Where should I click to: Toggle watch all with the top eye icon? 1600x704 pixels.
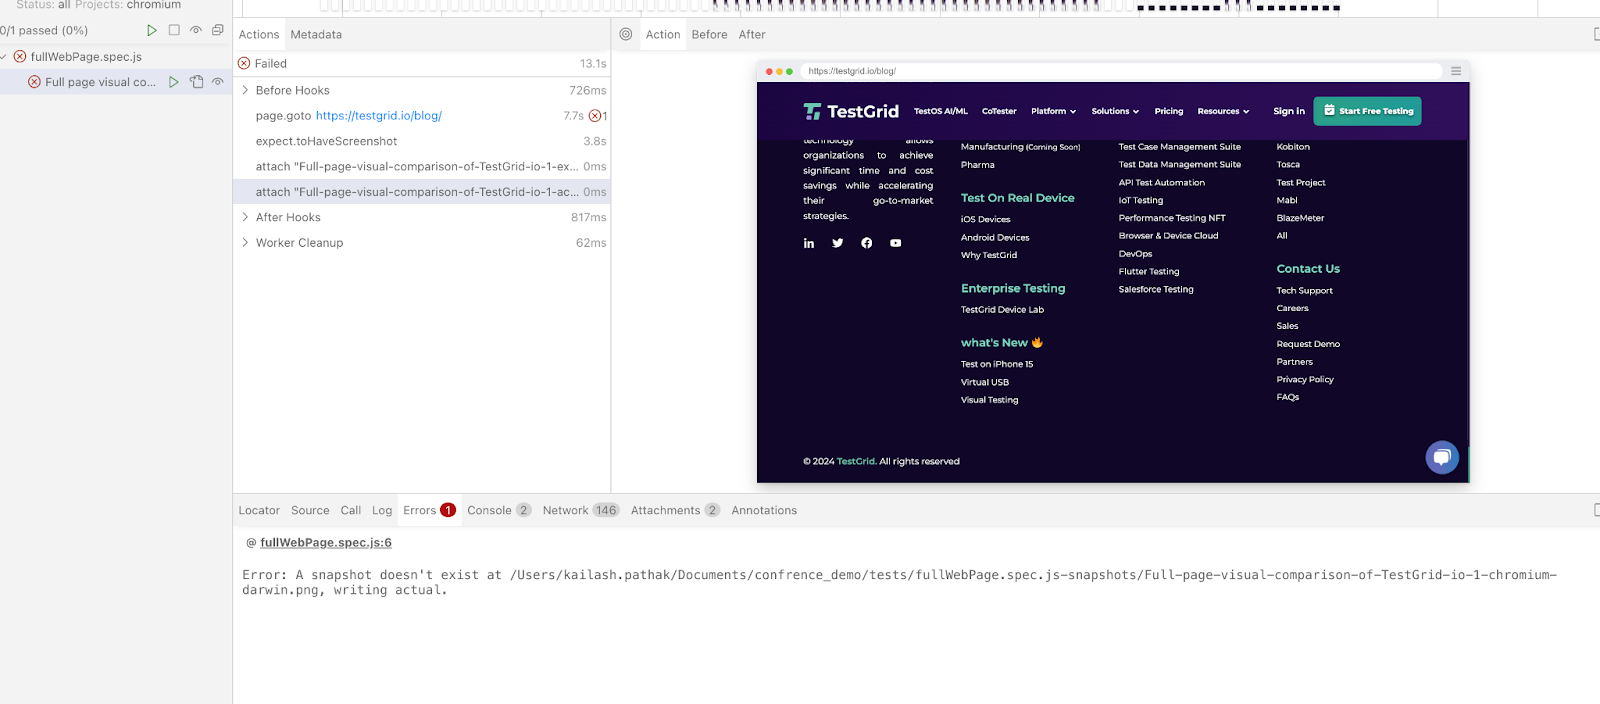tap(196, 30)
